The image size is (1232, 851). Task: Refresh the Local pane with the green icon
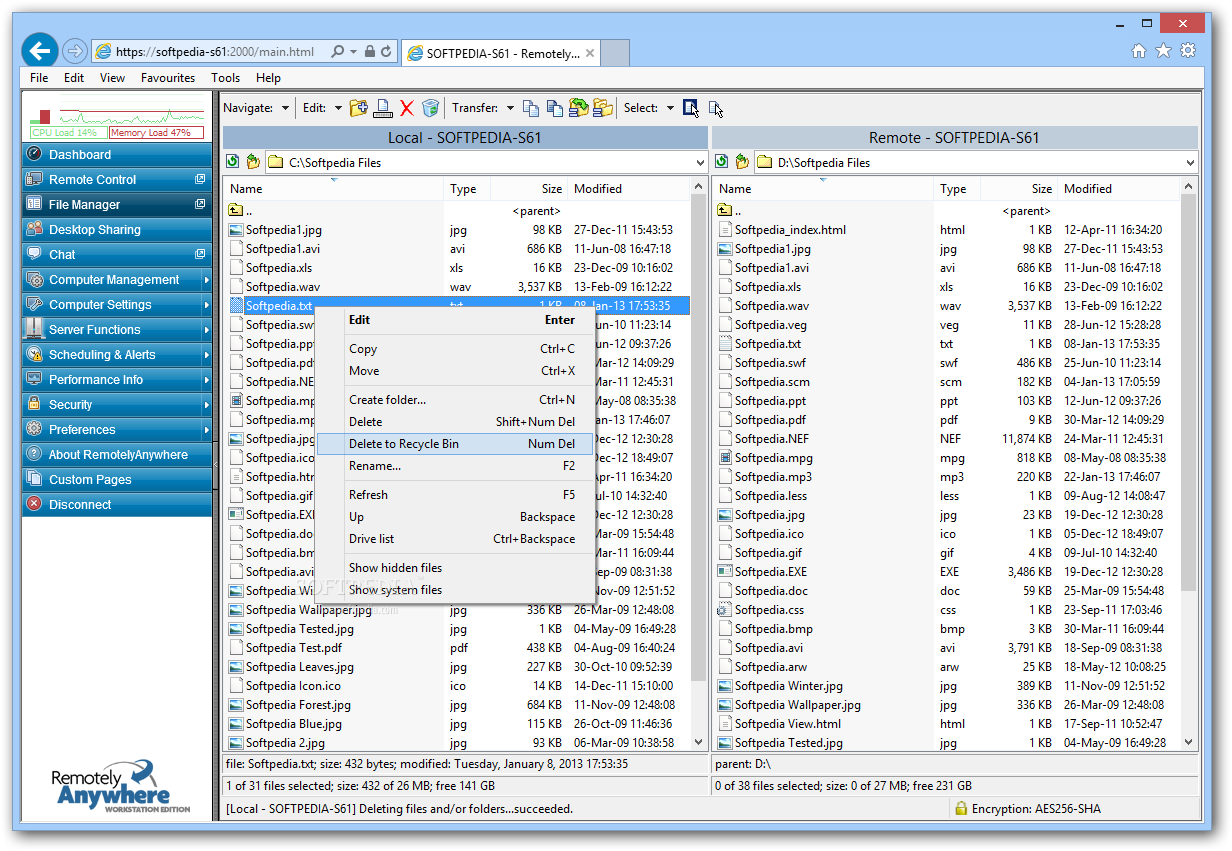[x=233, y=162]
